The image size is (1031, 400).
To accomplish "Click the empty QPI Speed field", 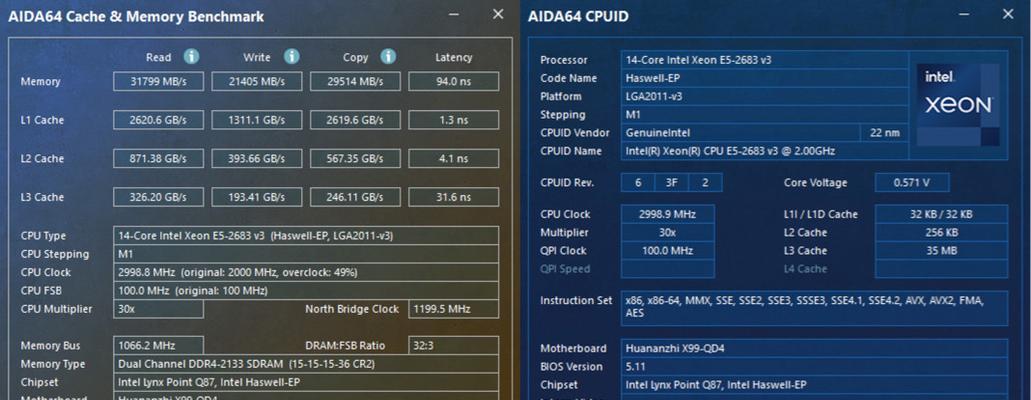I will pos(667,269).
